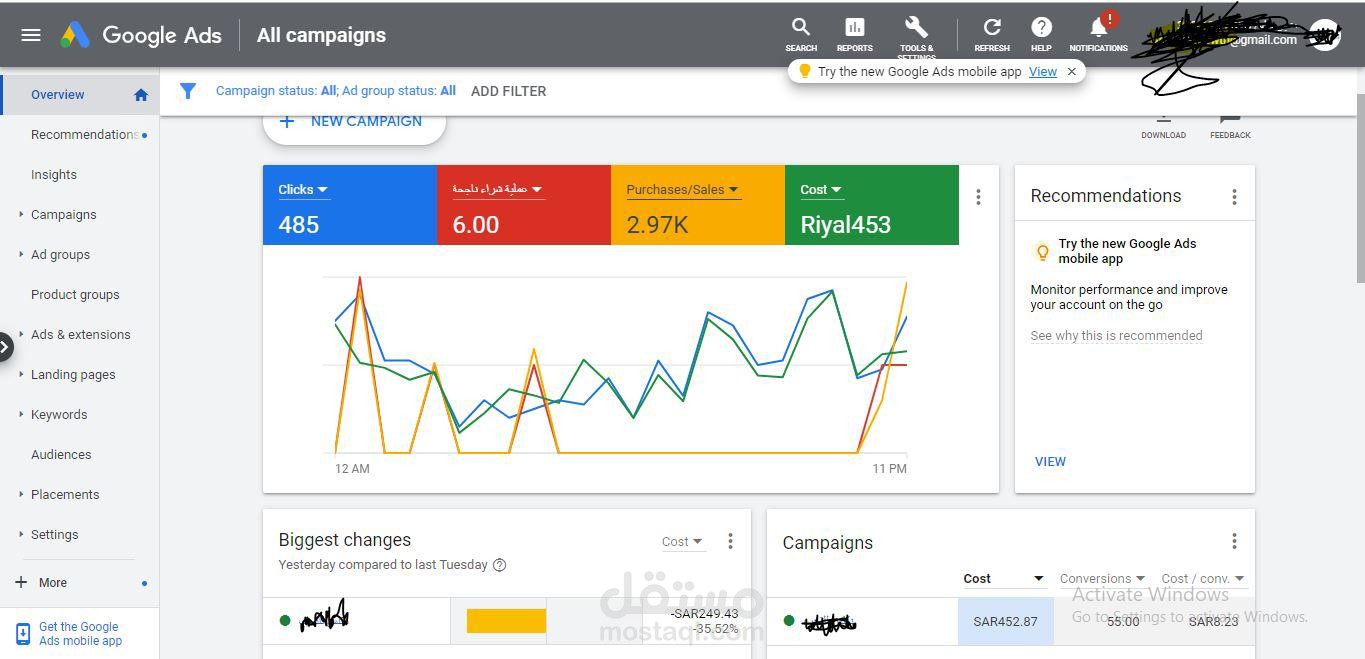Open the Purchases/Sales metric dropdown
Screen dimensions: 1365x659
(682, 189)
